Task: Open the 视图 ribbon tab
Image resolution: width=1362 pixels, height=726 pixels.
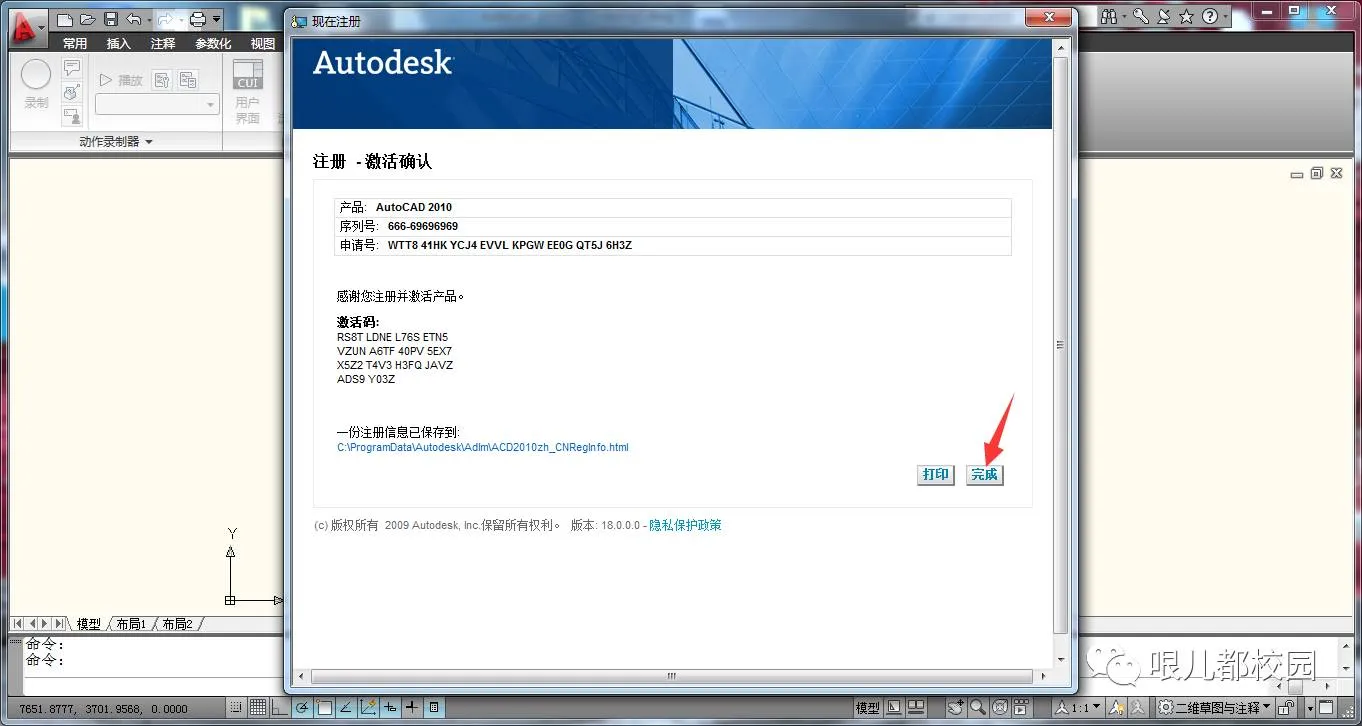Action: (x=263, y=43)
